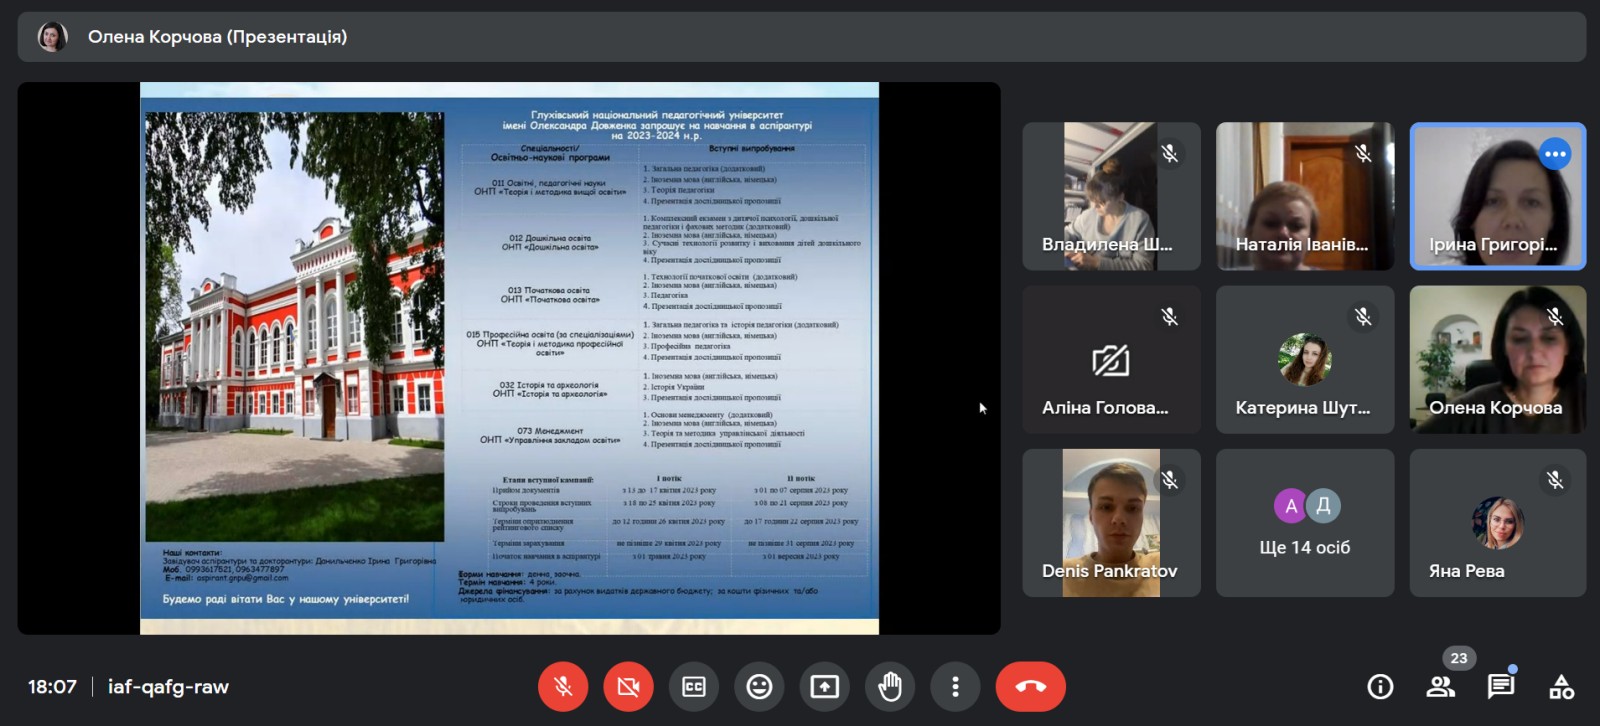1600x726 pixels.
Task: Click Яна Рева avatar picture
Action: (1498, 523)
